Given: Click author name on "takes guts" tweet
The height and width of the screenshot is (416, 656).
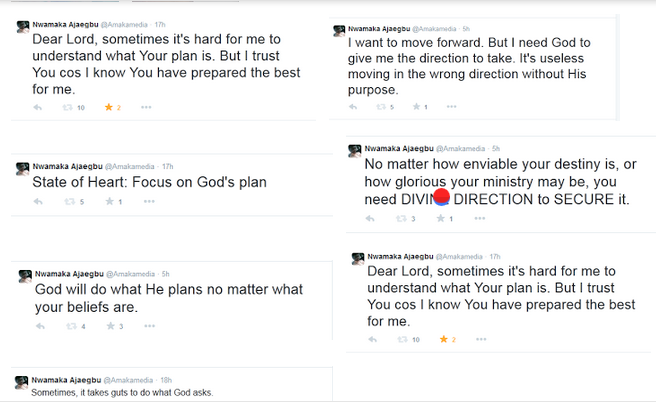Looking at the screenshot, I should tap(64, 381).
